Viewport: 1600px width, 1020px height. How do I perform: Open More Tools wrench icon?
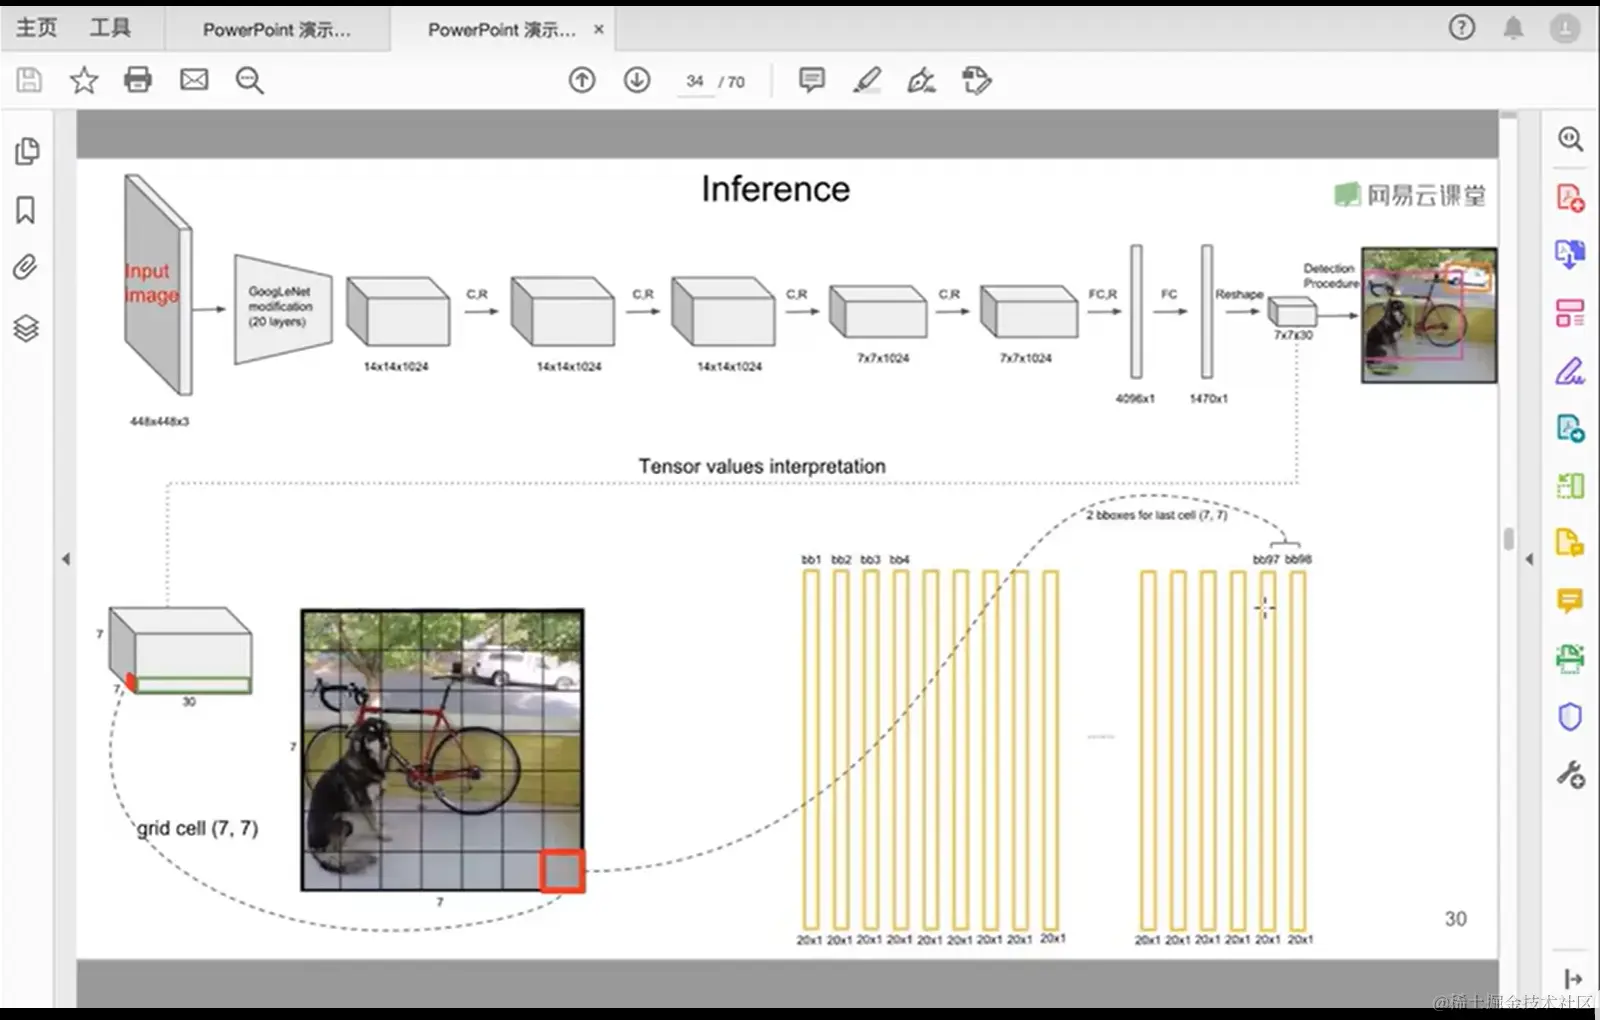pyautogui.click(x=1570, y=774)
